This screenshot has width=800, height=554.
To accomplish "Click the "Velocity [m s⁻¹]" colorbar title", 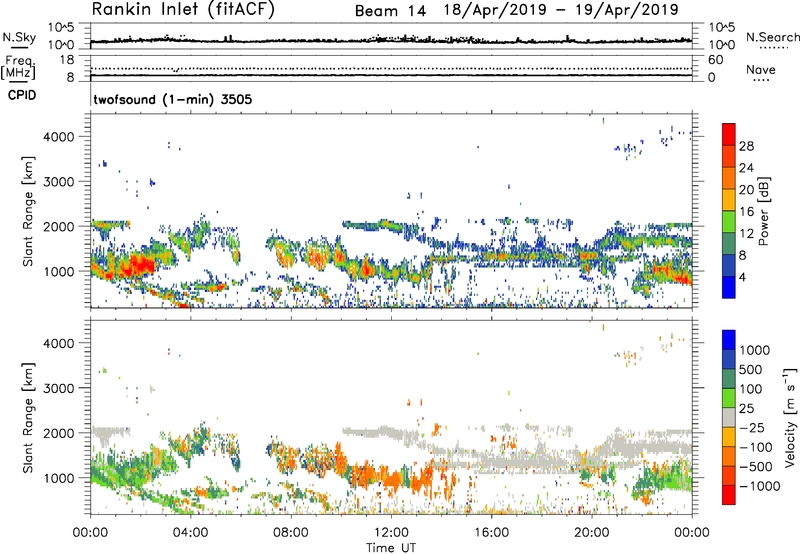I will point(790,417).
